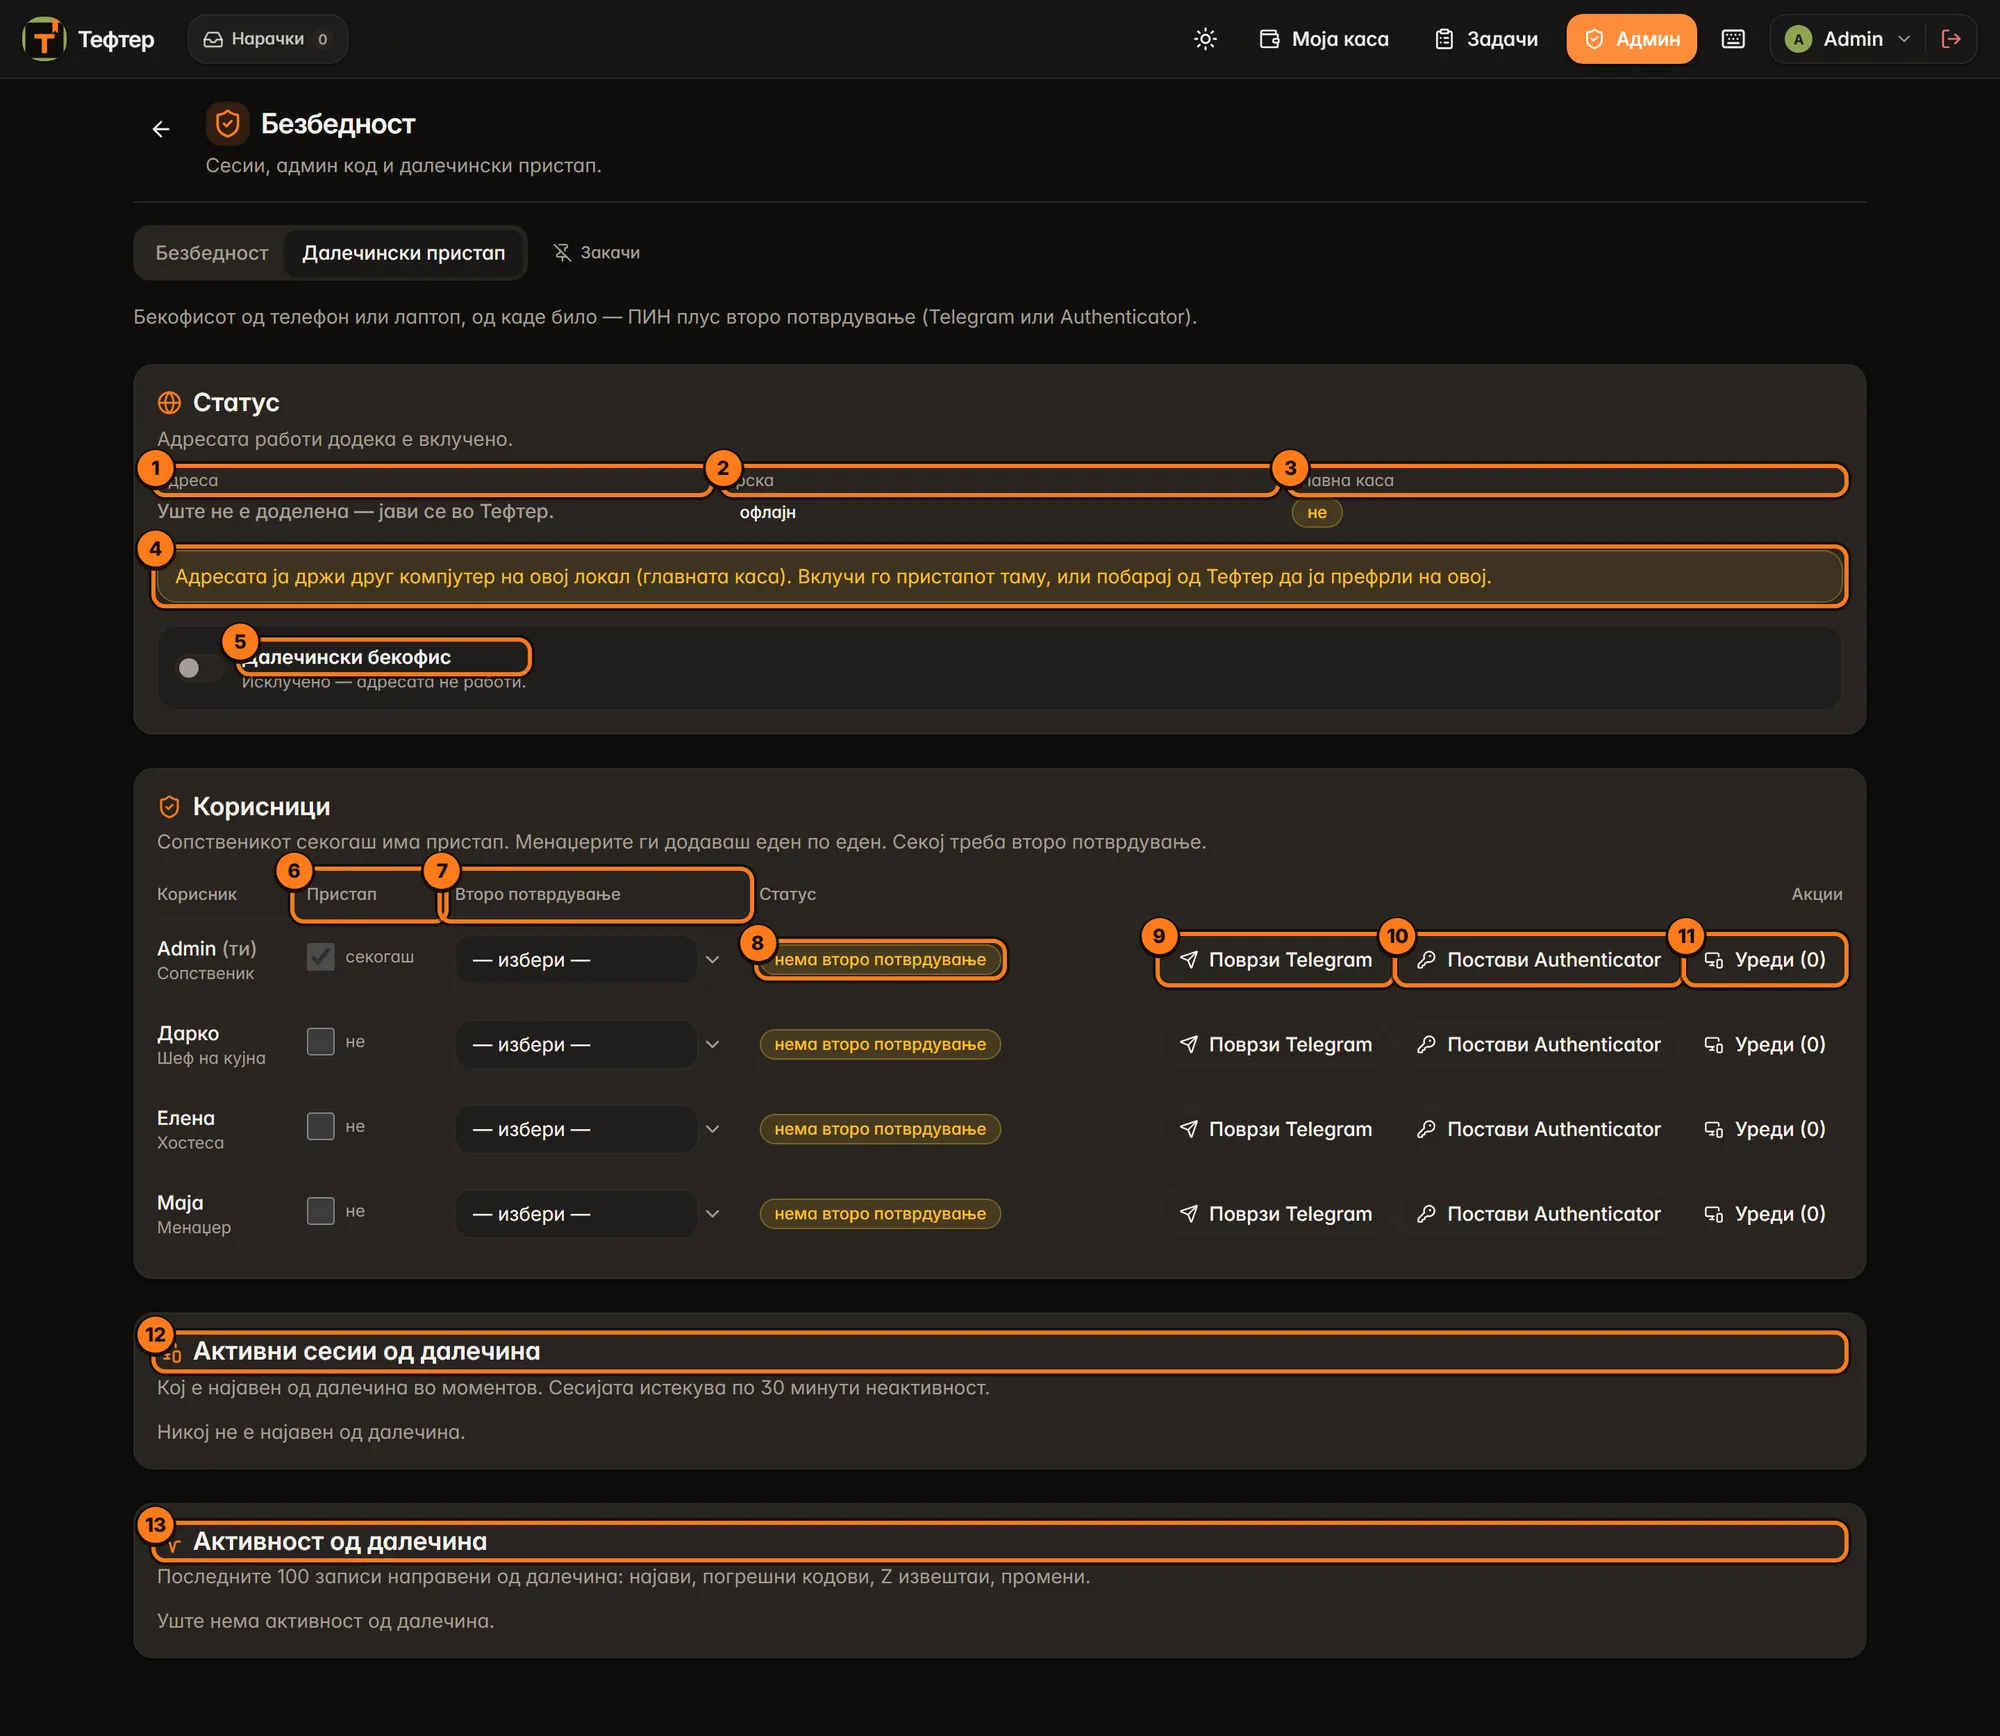The height and width of the screenshot is (1736, 2000).
Task: Open the on-screen keyboard icon
Action: pyautogui.click(x=1733, y=39)
